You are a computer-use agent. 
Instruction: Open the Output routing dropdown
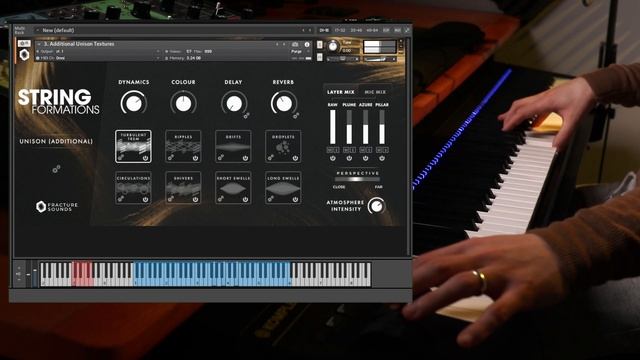pyautogui.click(x=158, y=52)
